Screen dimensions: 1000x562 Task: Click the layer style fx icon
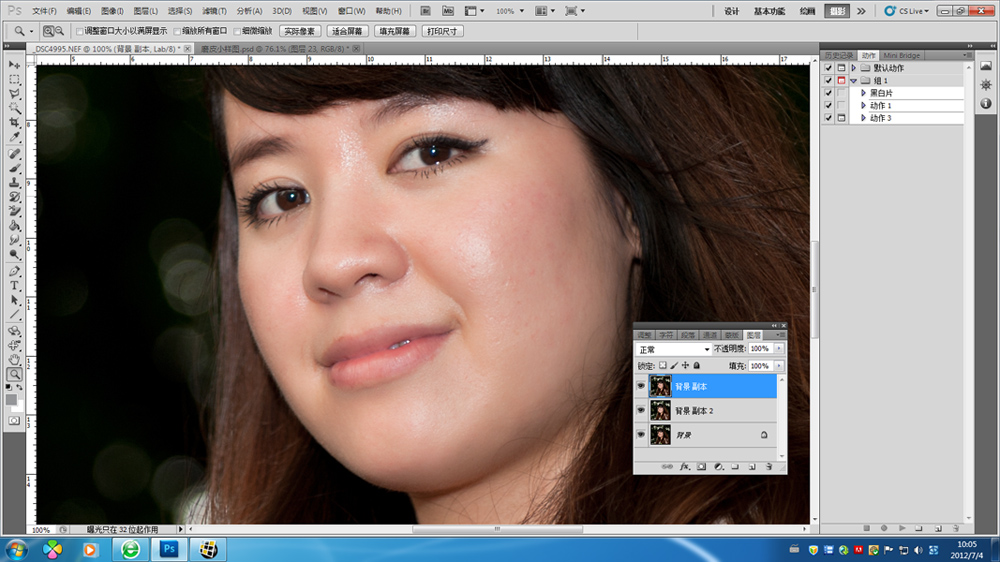click(x=686, y=467)
